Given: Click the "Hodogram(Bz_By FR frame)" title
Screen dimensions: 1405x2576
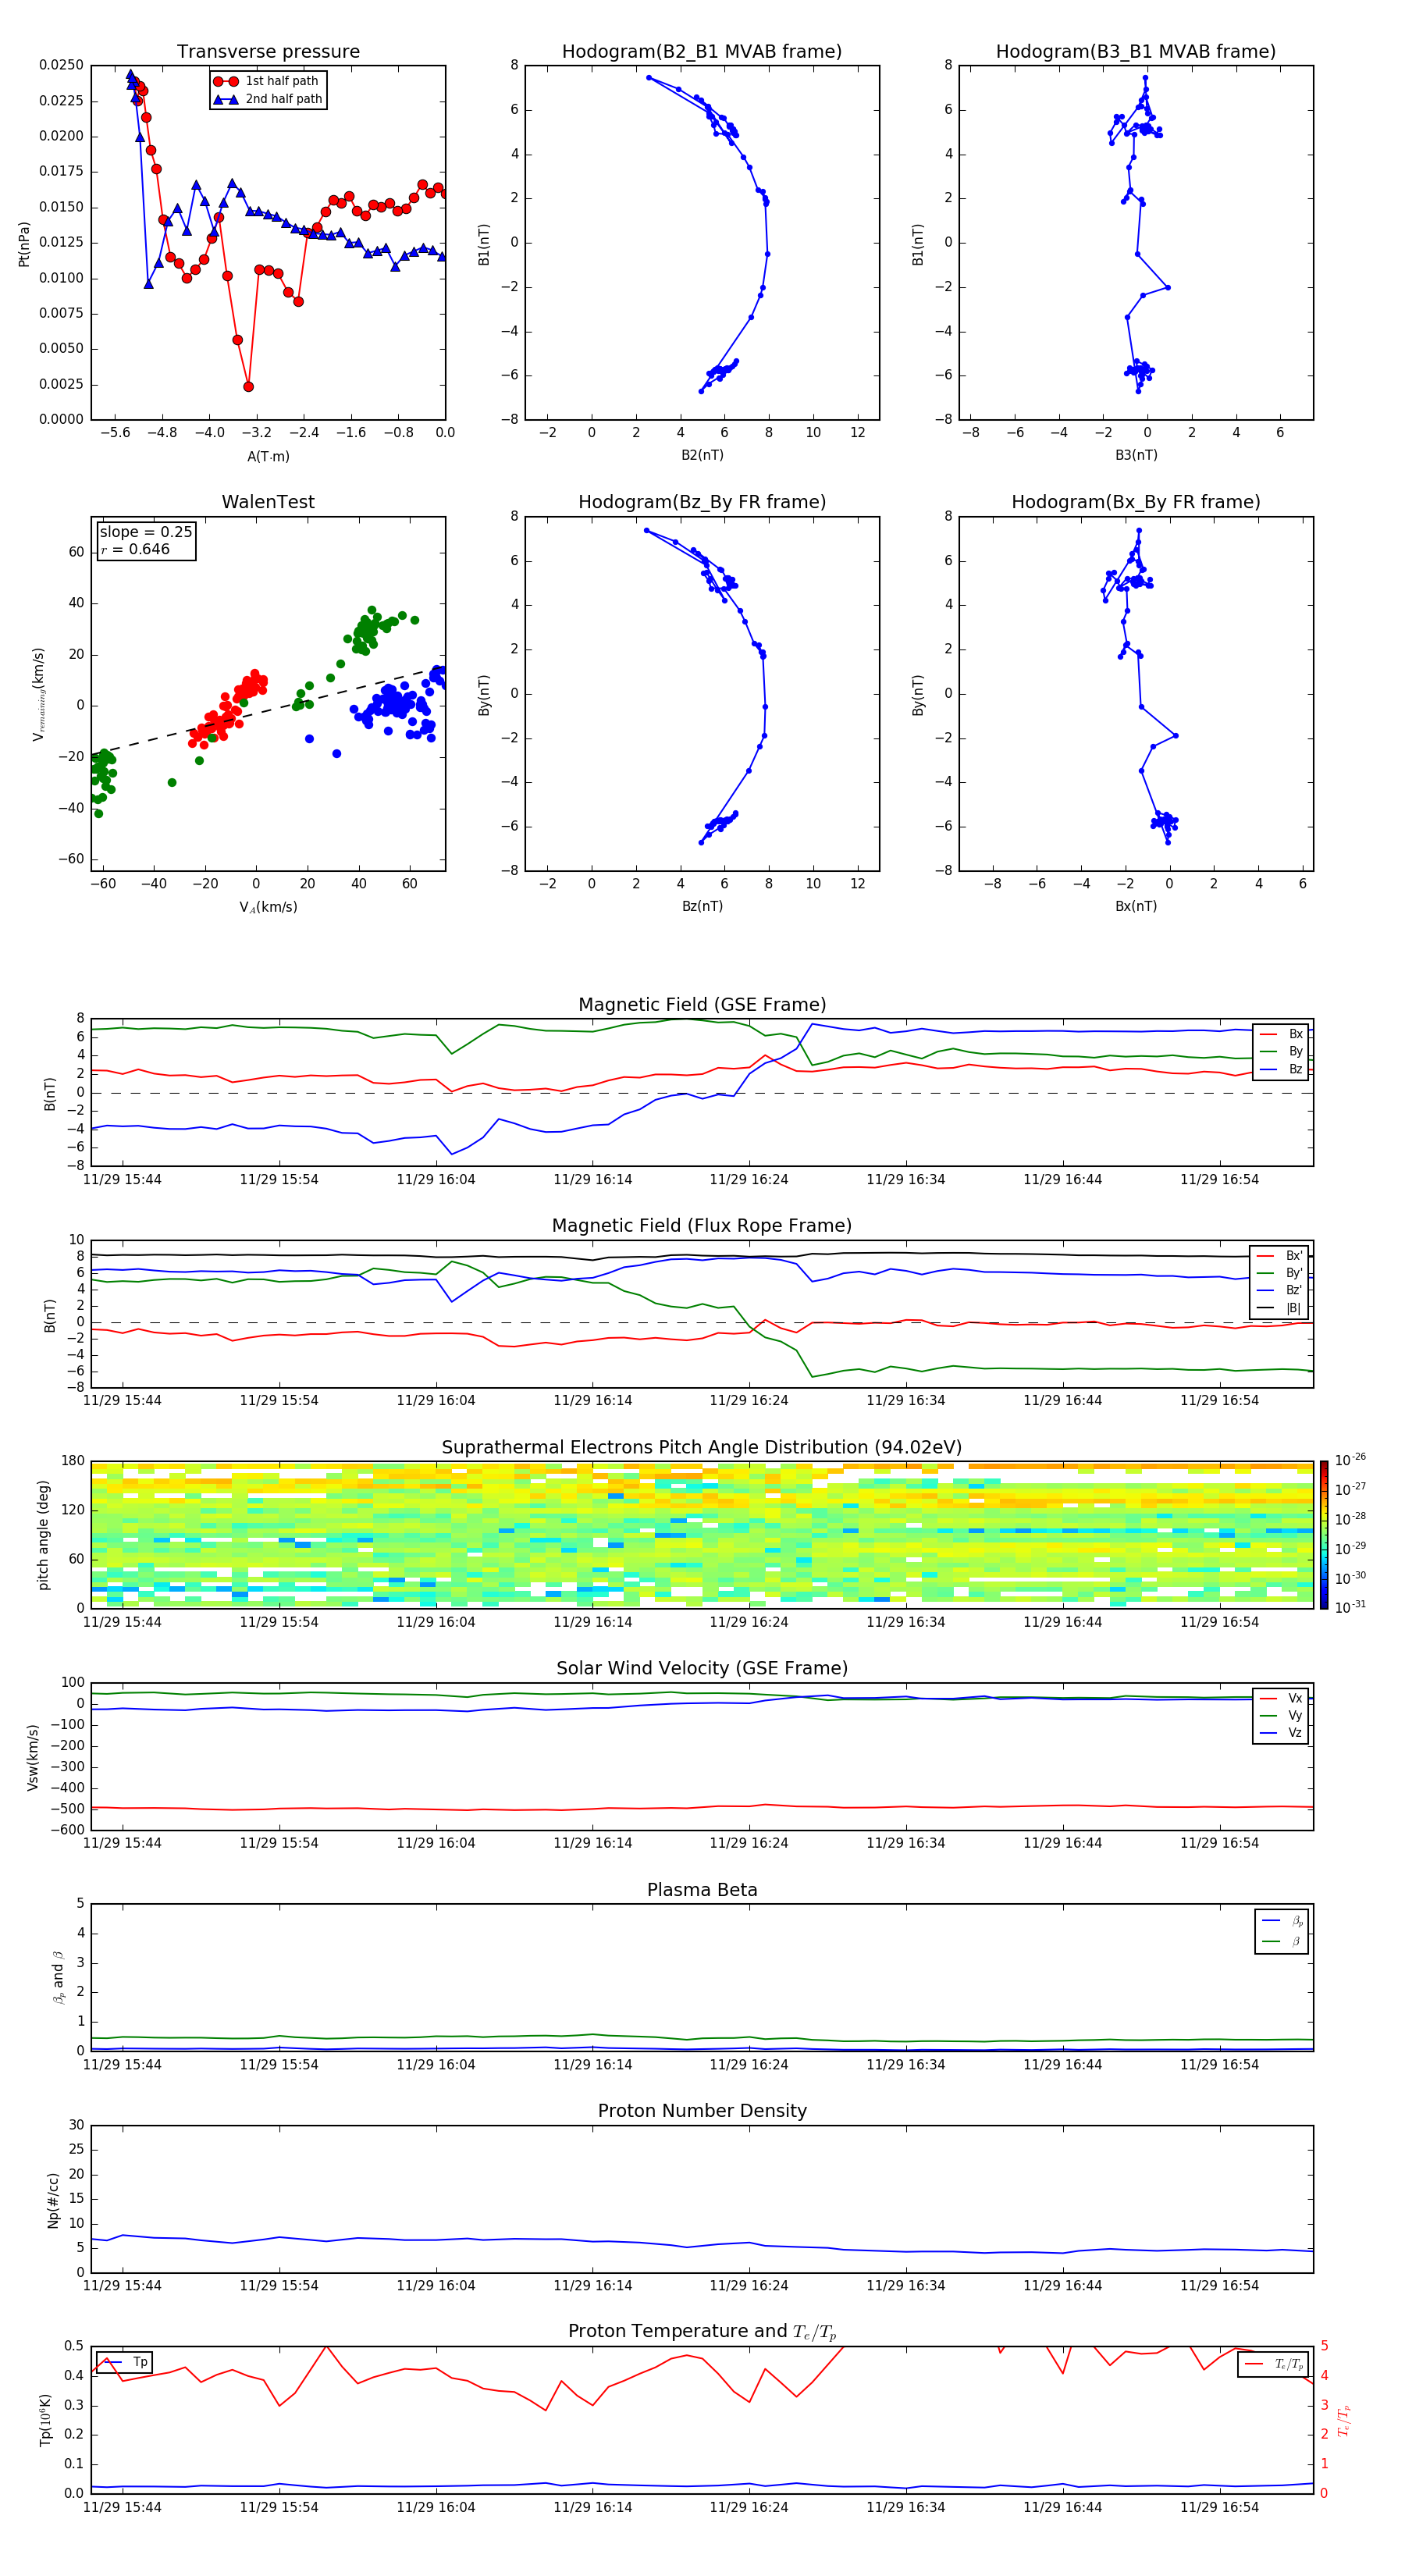Looking at the screenshot, I should [702, 502].
